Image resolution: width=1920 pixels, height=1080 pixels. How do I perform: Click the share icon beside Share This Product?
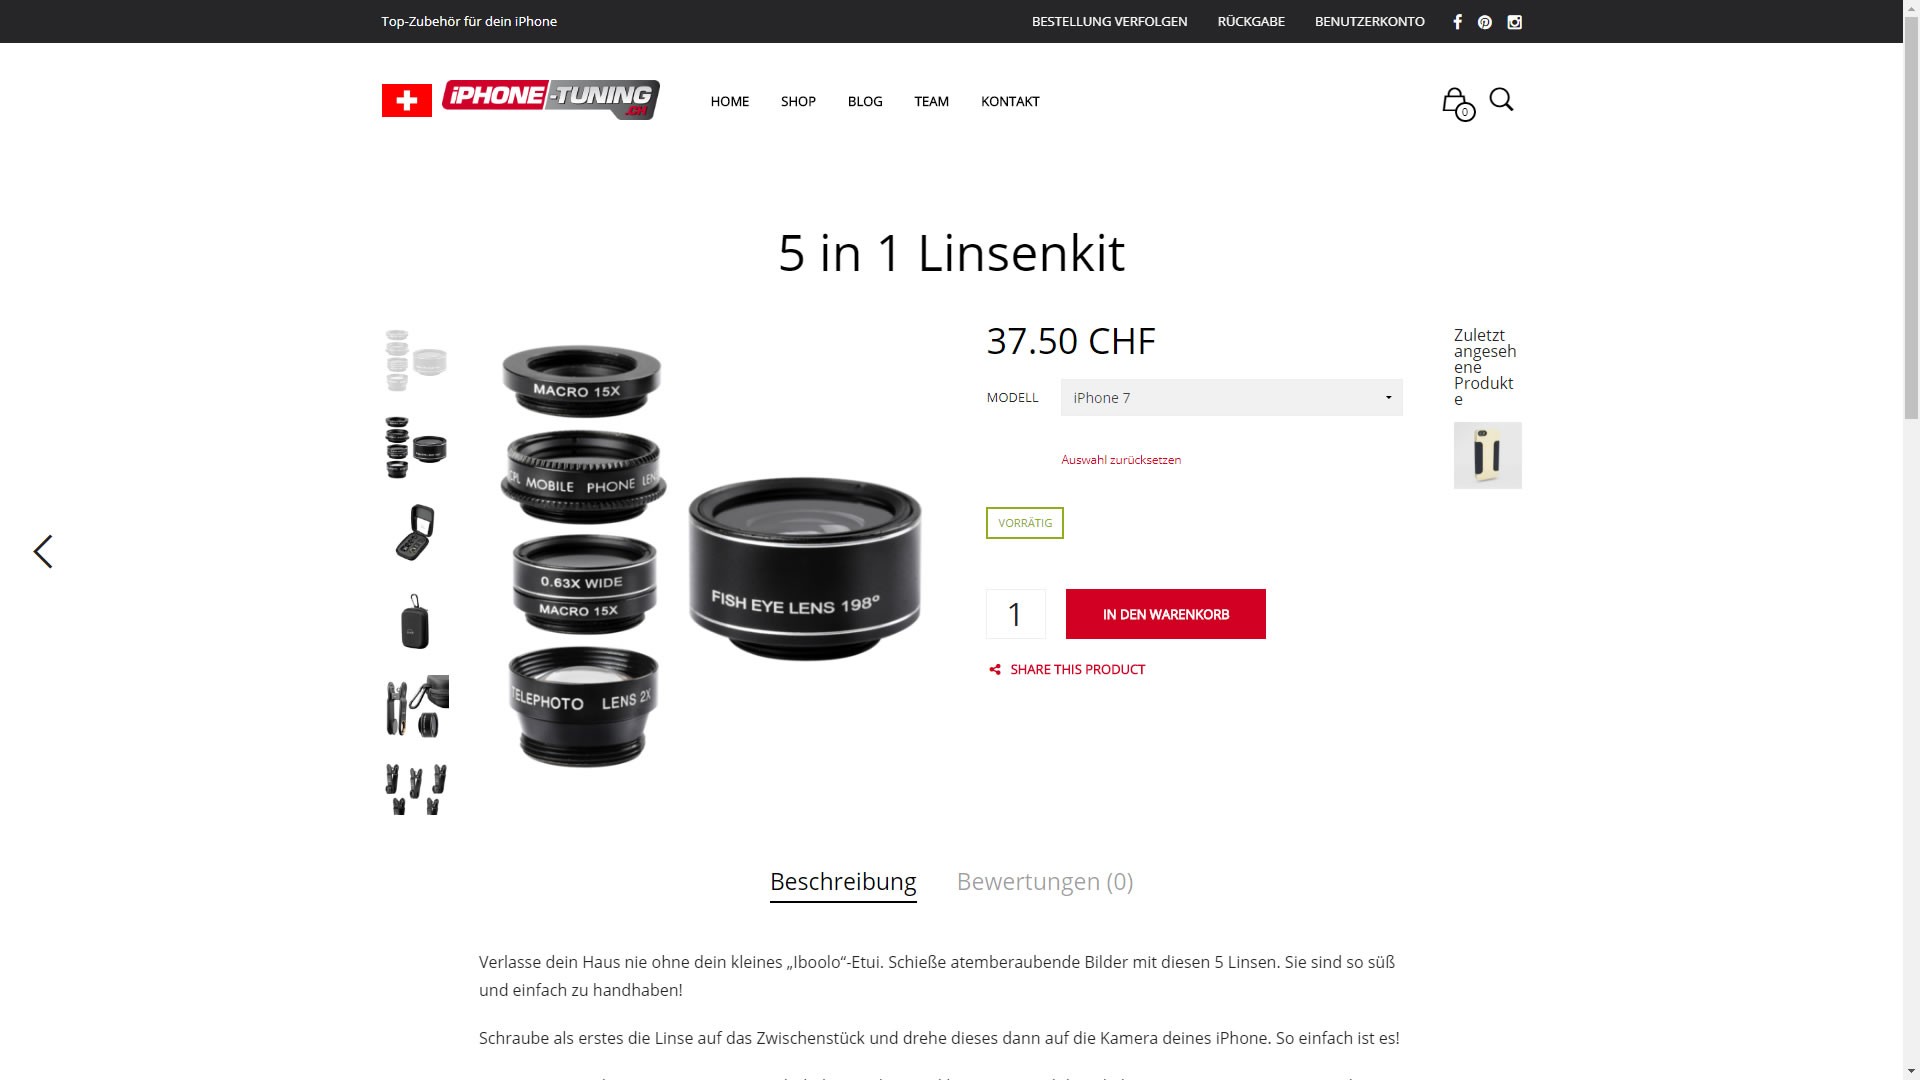coord(995,670)
